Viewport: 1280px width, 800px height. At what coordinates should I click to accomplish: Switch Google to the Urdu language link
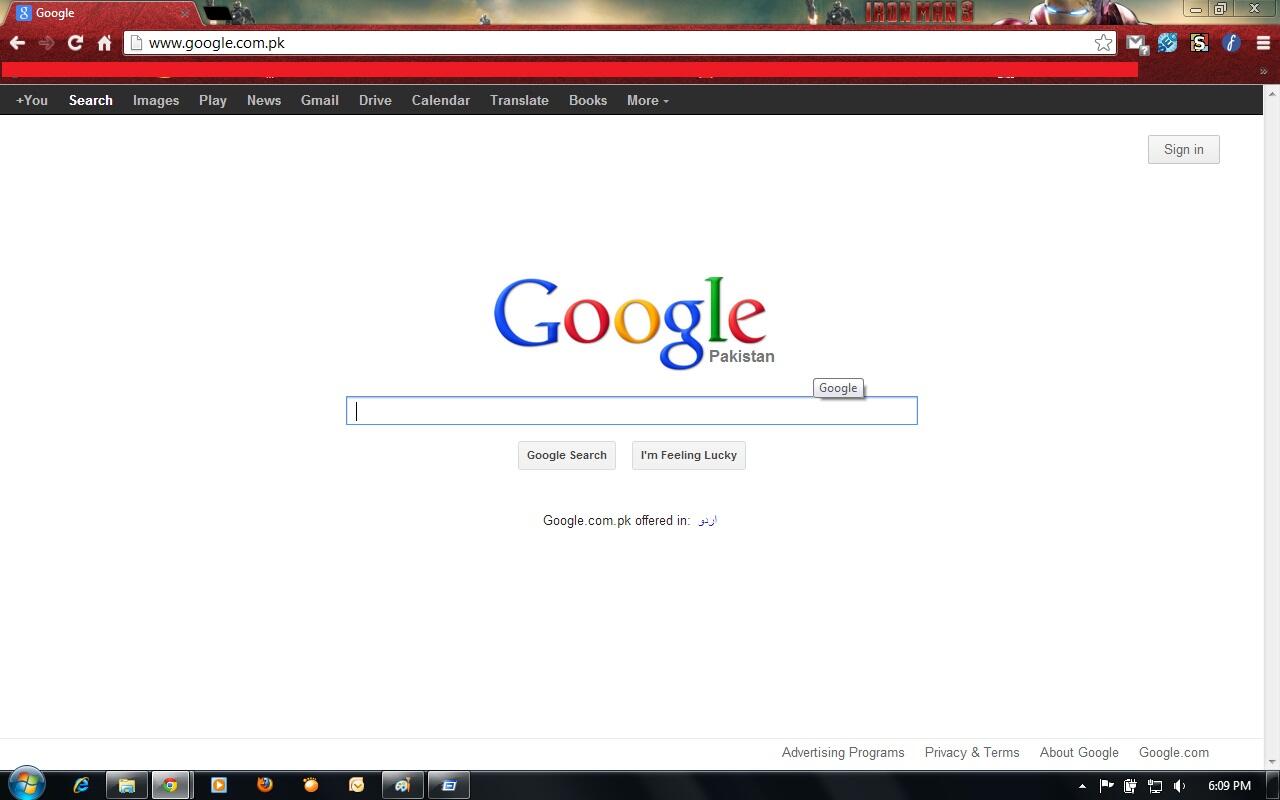(708, 520)
